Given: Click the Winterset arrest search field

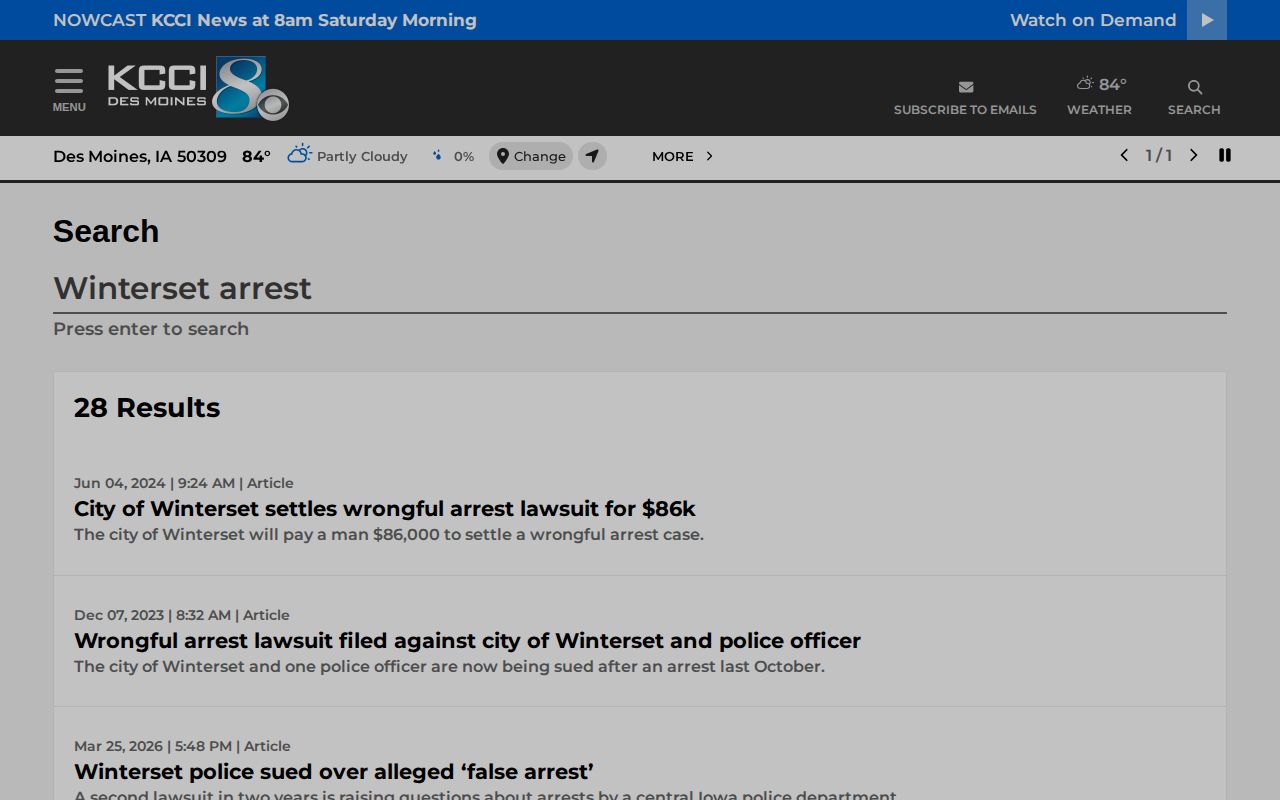Looking at the screenshot, I should [x=640, y=289].
